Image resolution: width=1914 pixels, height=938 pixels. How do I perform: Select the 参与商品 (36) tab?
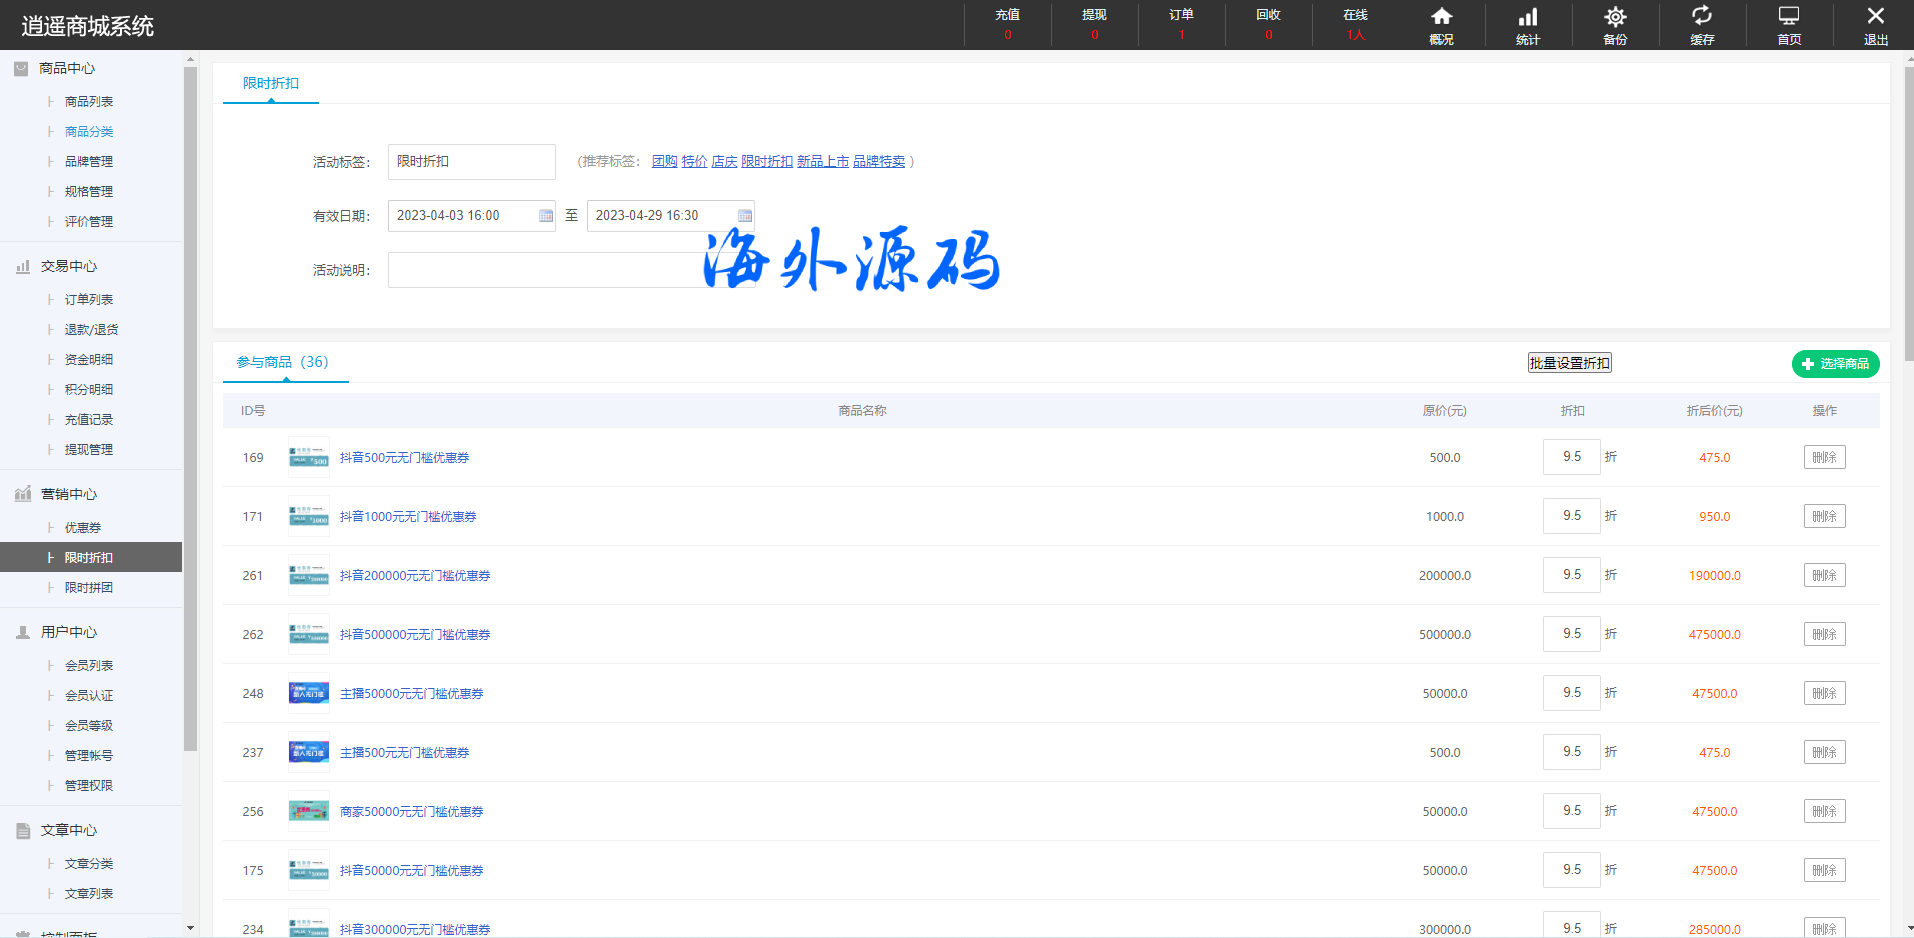pos(283,362)
